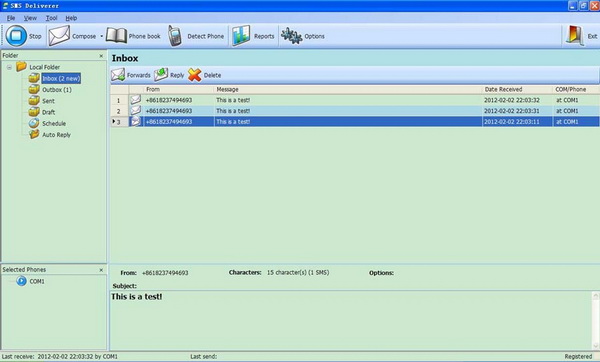Click the Forwards envelope icon
This screenshot has height=362, width=600.
(118, 75)
